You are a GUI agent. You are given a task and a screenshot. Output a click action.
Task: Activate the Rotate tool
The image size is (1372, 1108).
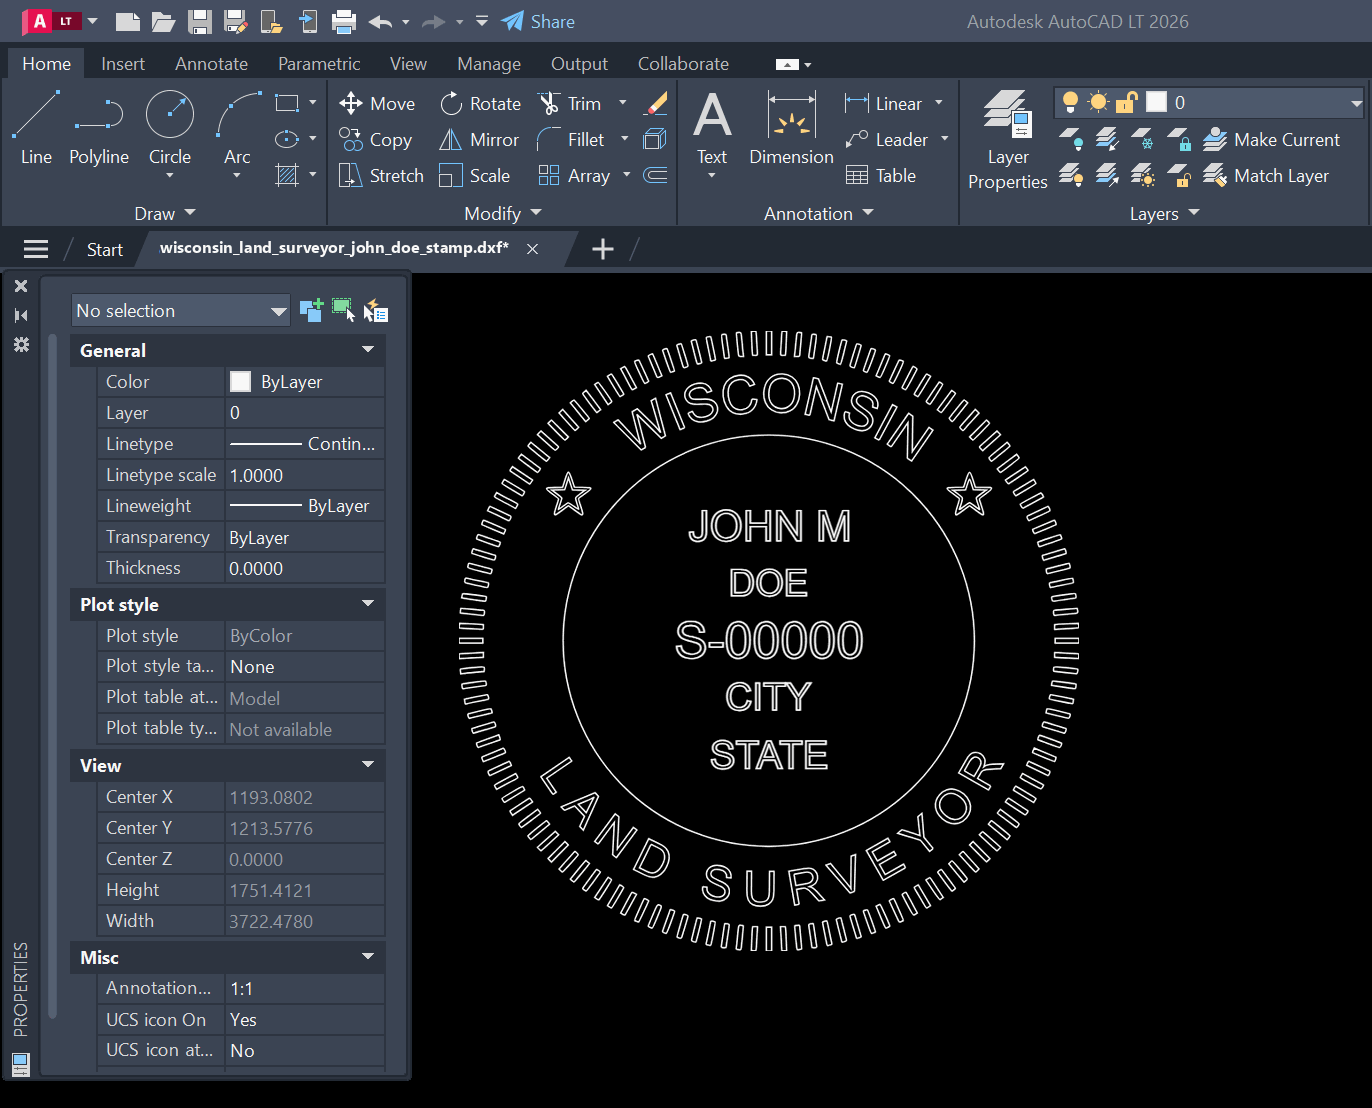click(x=480, y=103)
